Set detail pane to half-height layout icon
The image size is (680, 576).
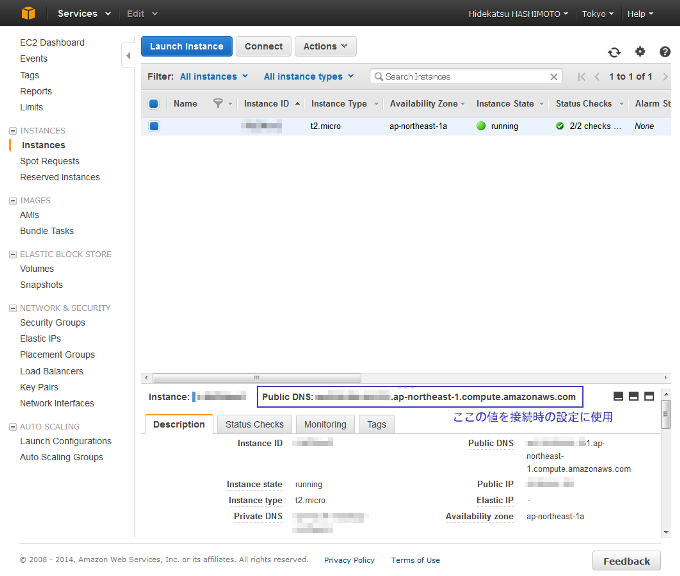634,396
